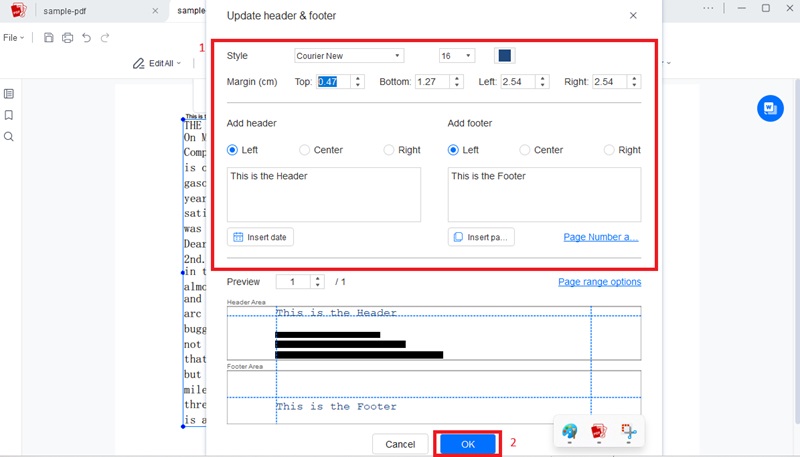This screenshot has height=457, width=800.
Task: Click the Redo arrow icon
Action: 105,37
